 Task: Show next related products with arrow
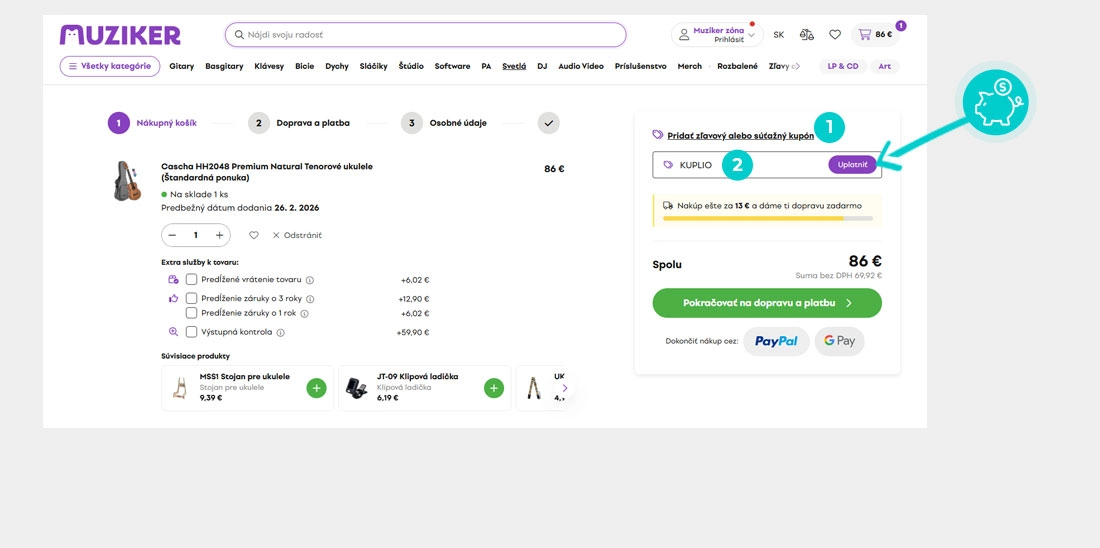click(x=565, y=387)
